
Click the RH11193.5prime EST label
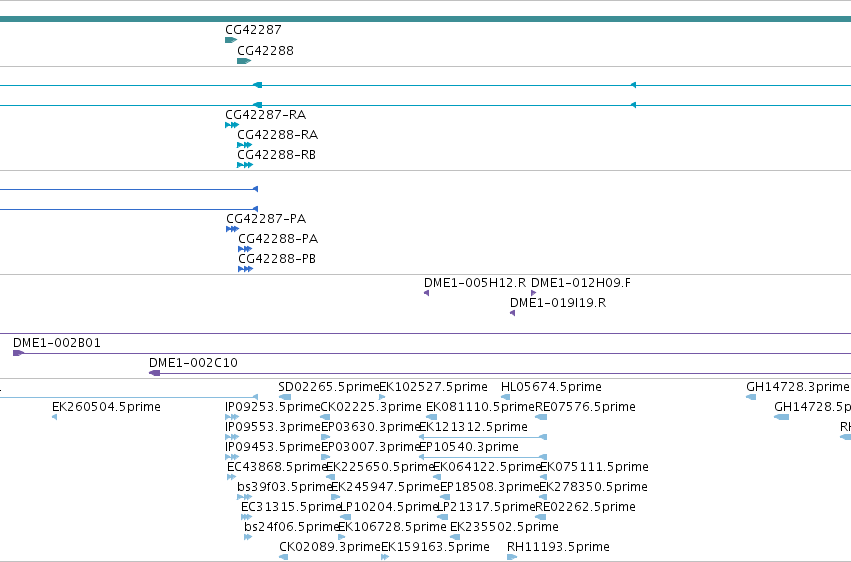[x=558, y=547]
